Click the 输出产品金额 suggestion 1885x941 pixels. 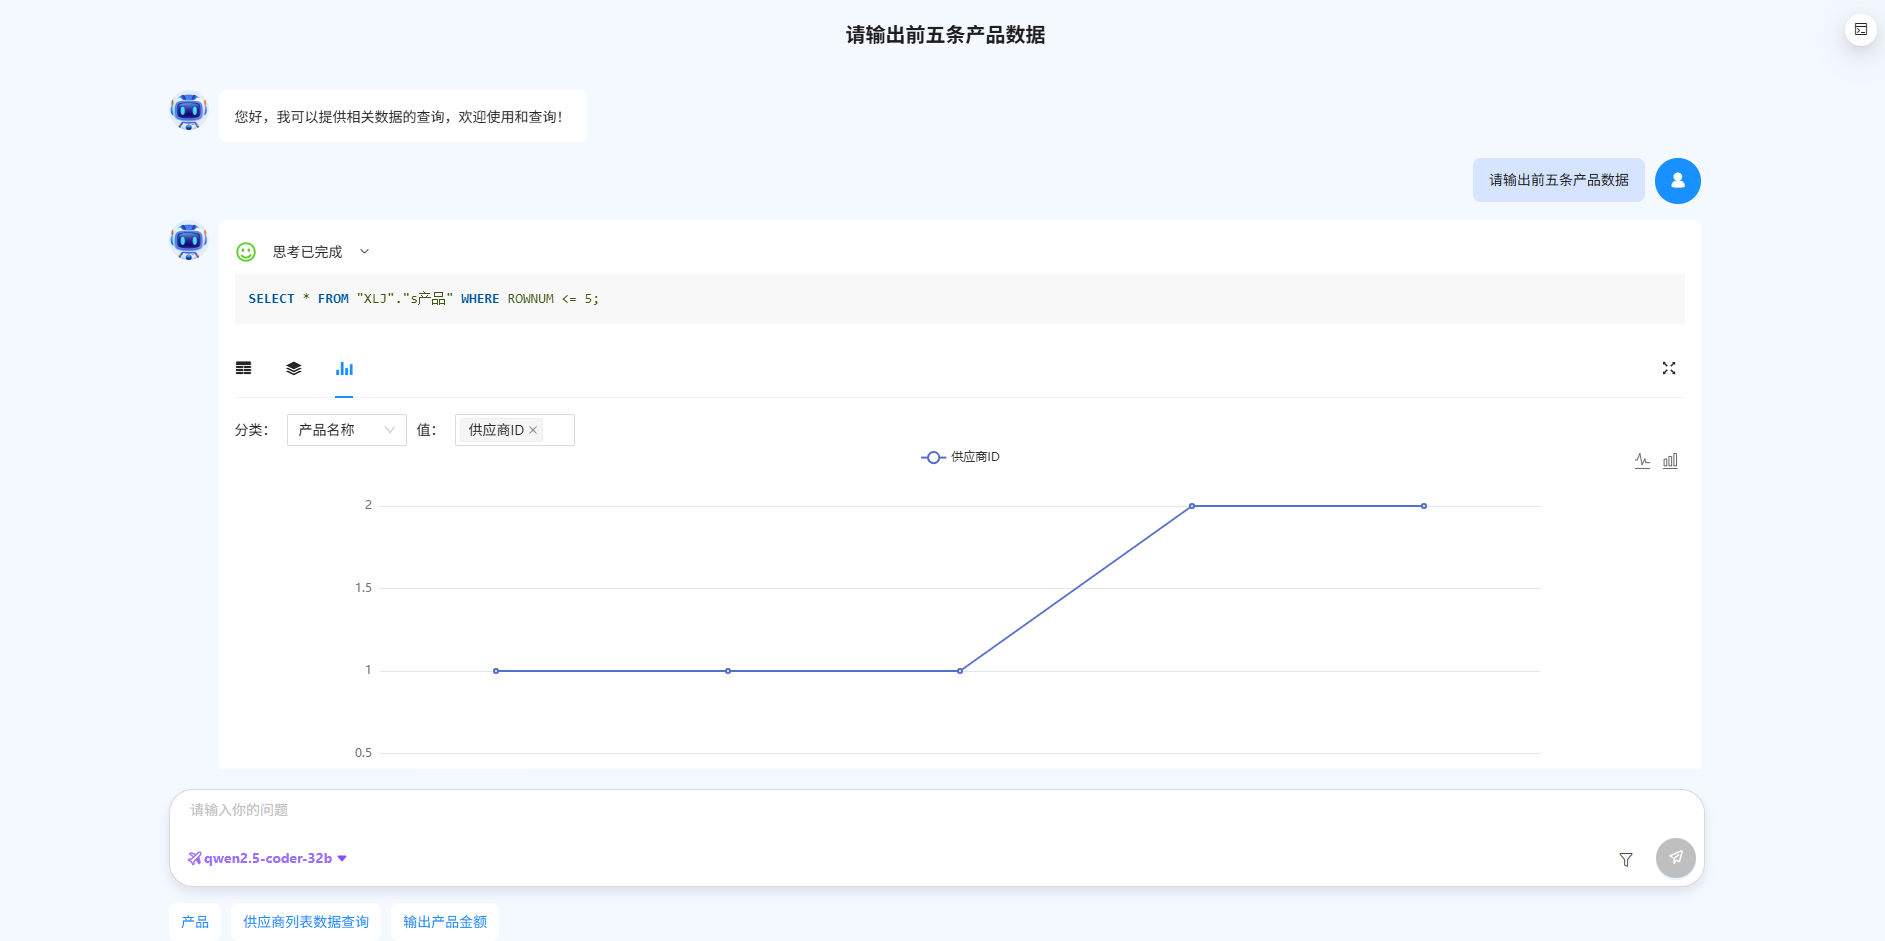(x=445, y=922)
